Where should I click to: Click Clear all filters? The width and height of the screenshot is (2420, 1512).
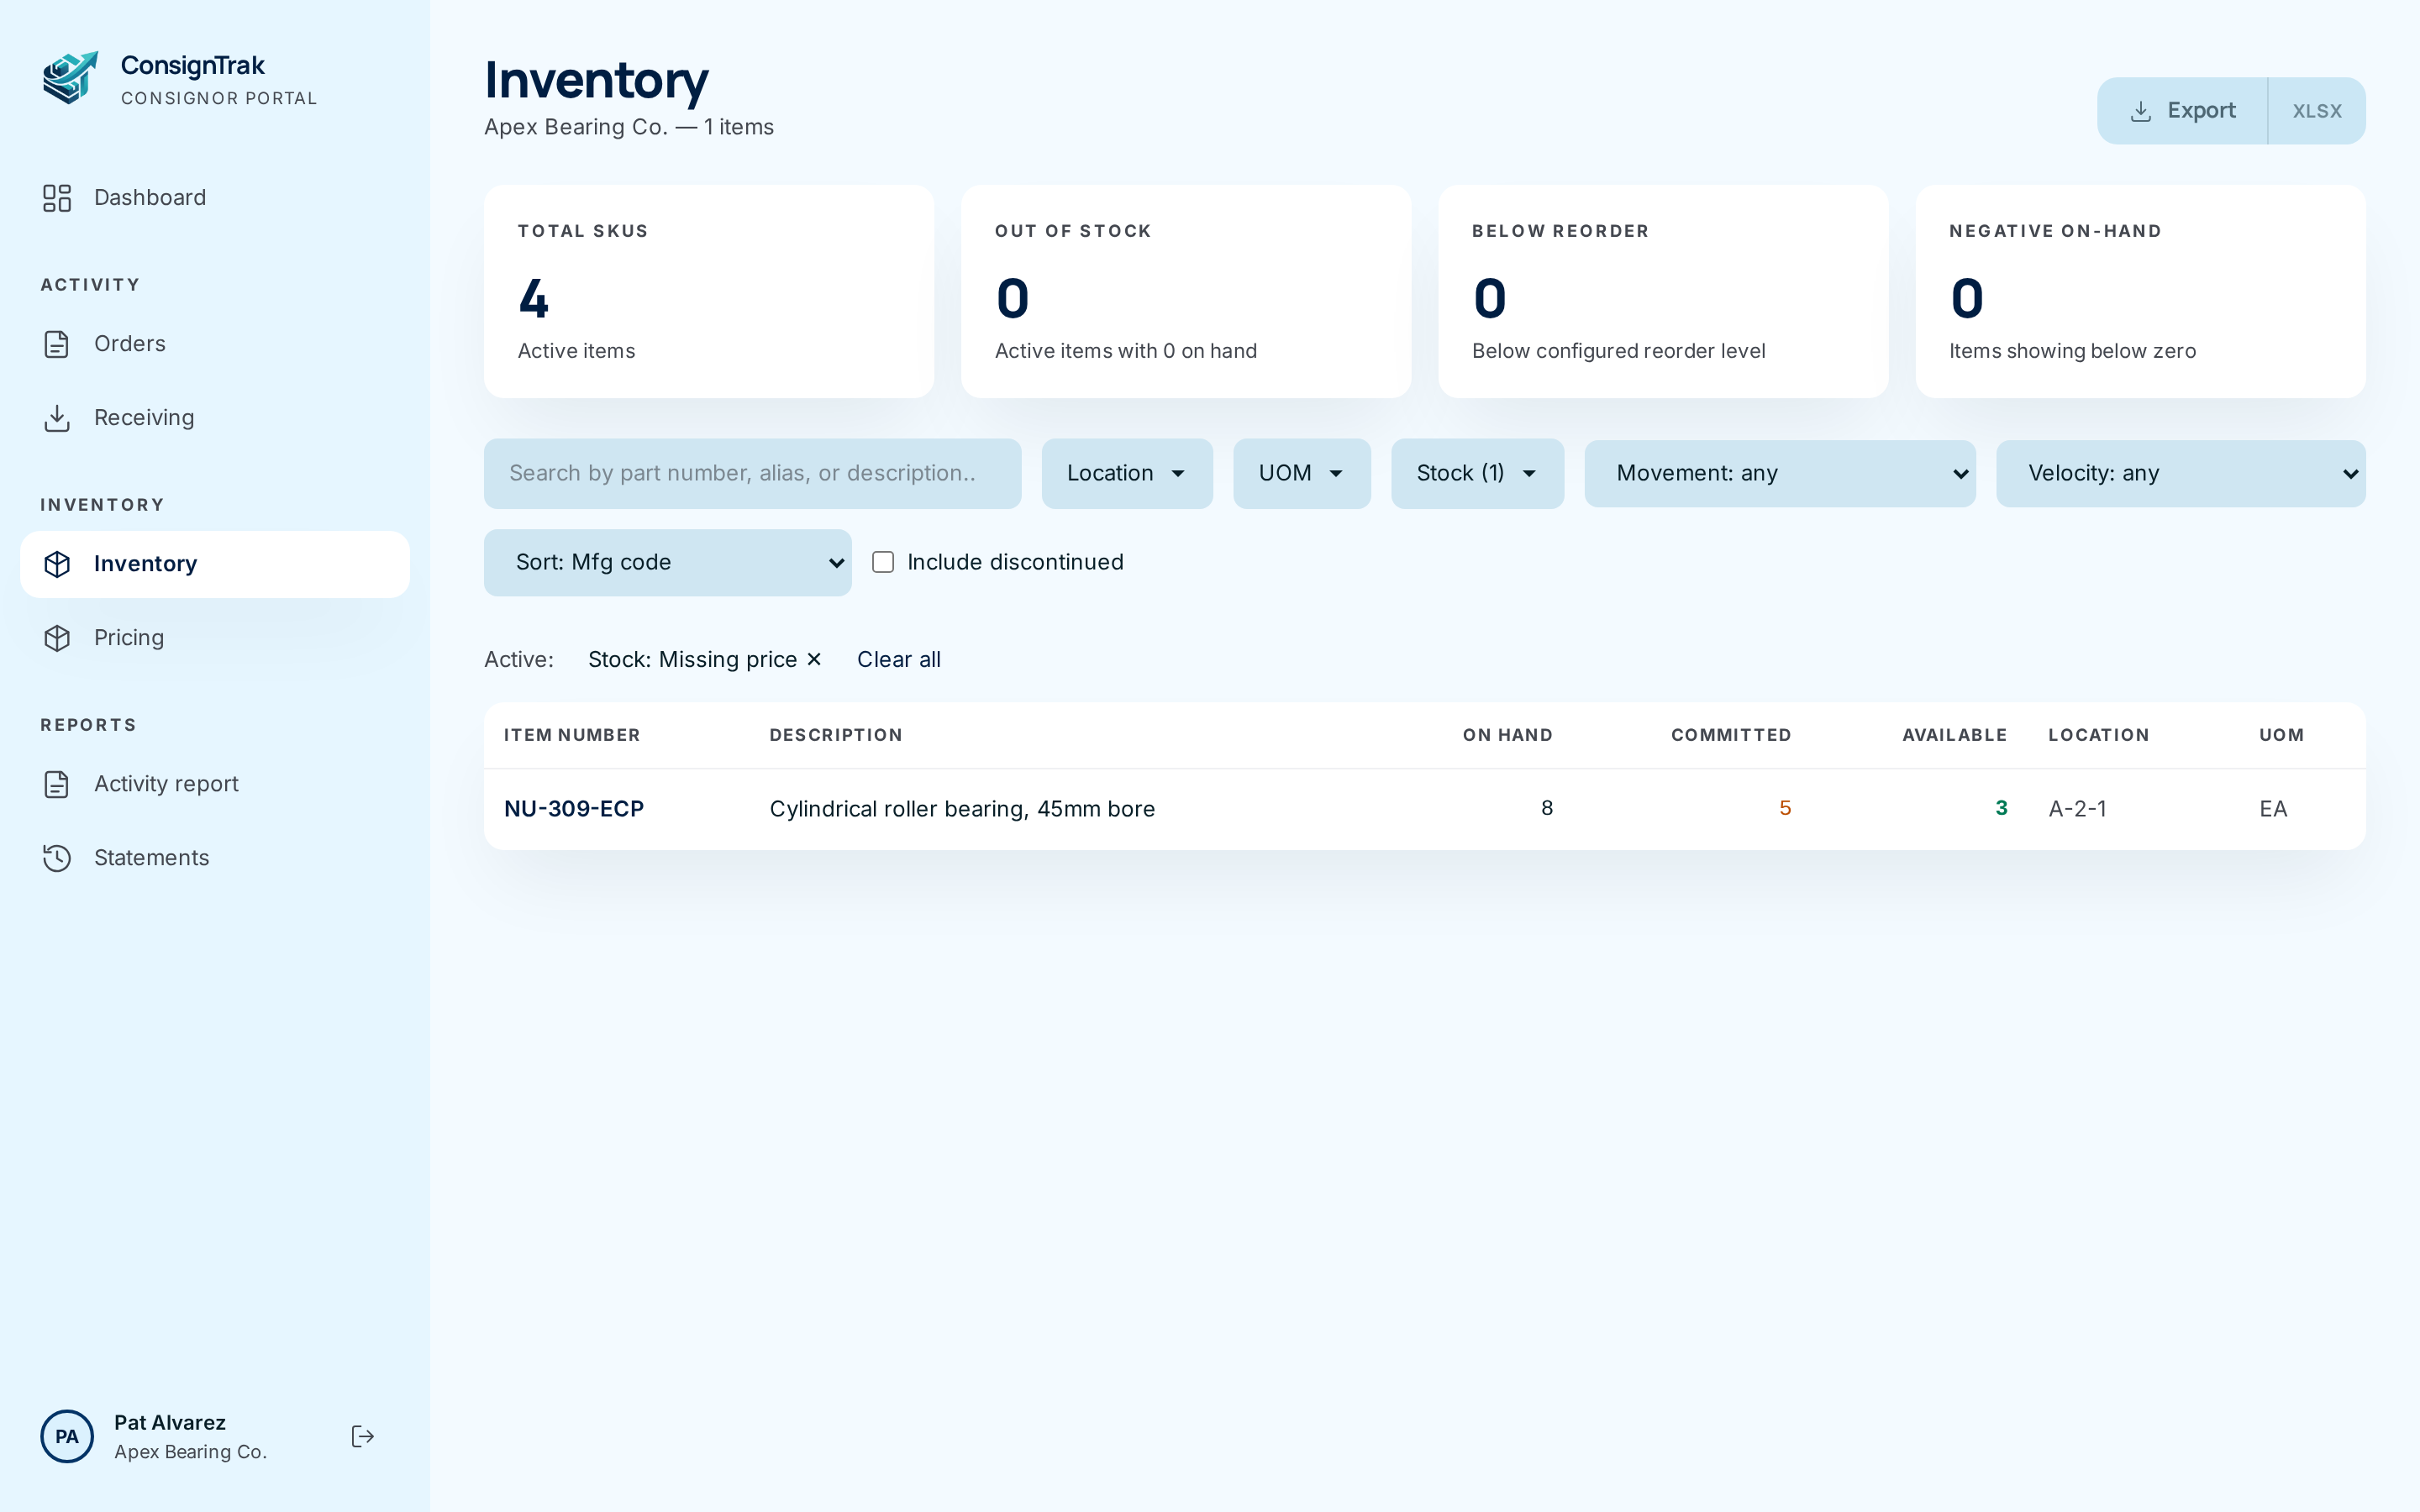point(898,659)
